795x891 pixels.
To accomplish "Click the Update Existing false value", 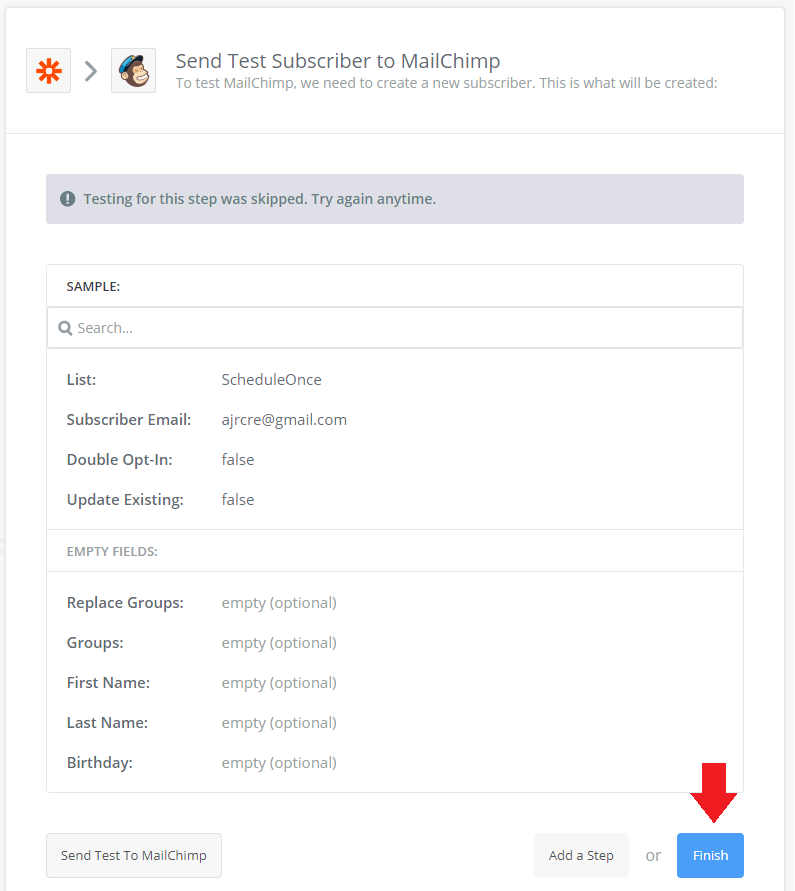I will (x=238, y=500).
